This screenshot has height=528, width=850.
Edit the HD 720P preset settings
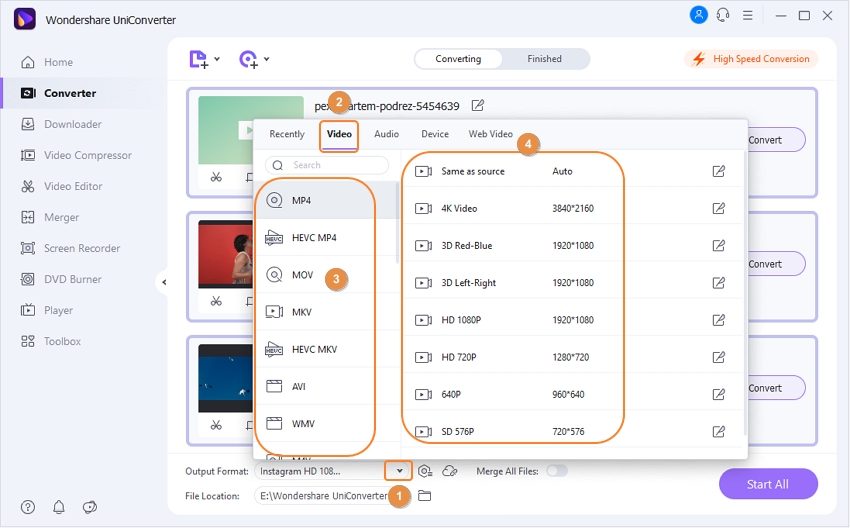pyautogui.click(x=718, y=357)
